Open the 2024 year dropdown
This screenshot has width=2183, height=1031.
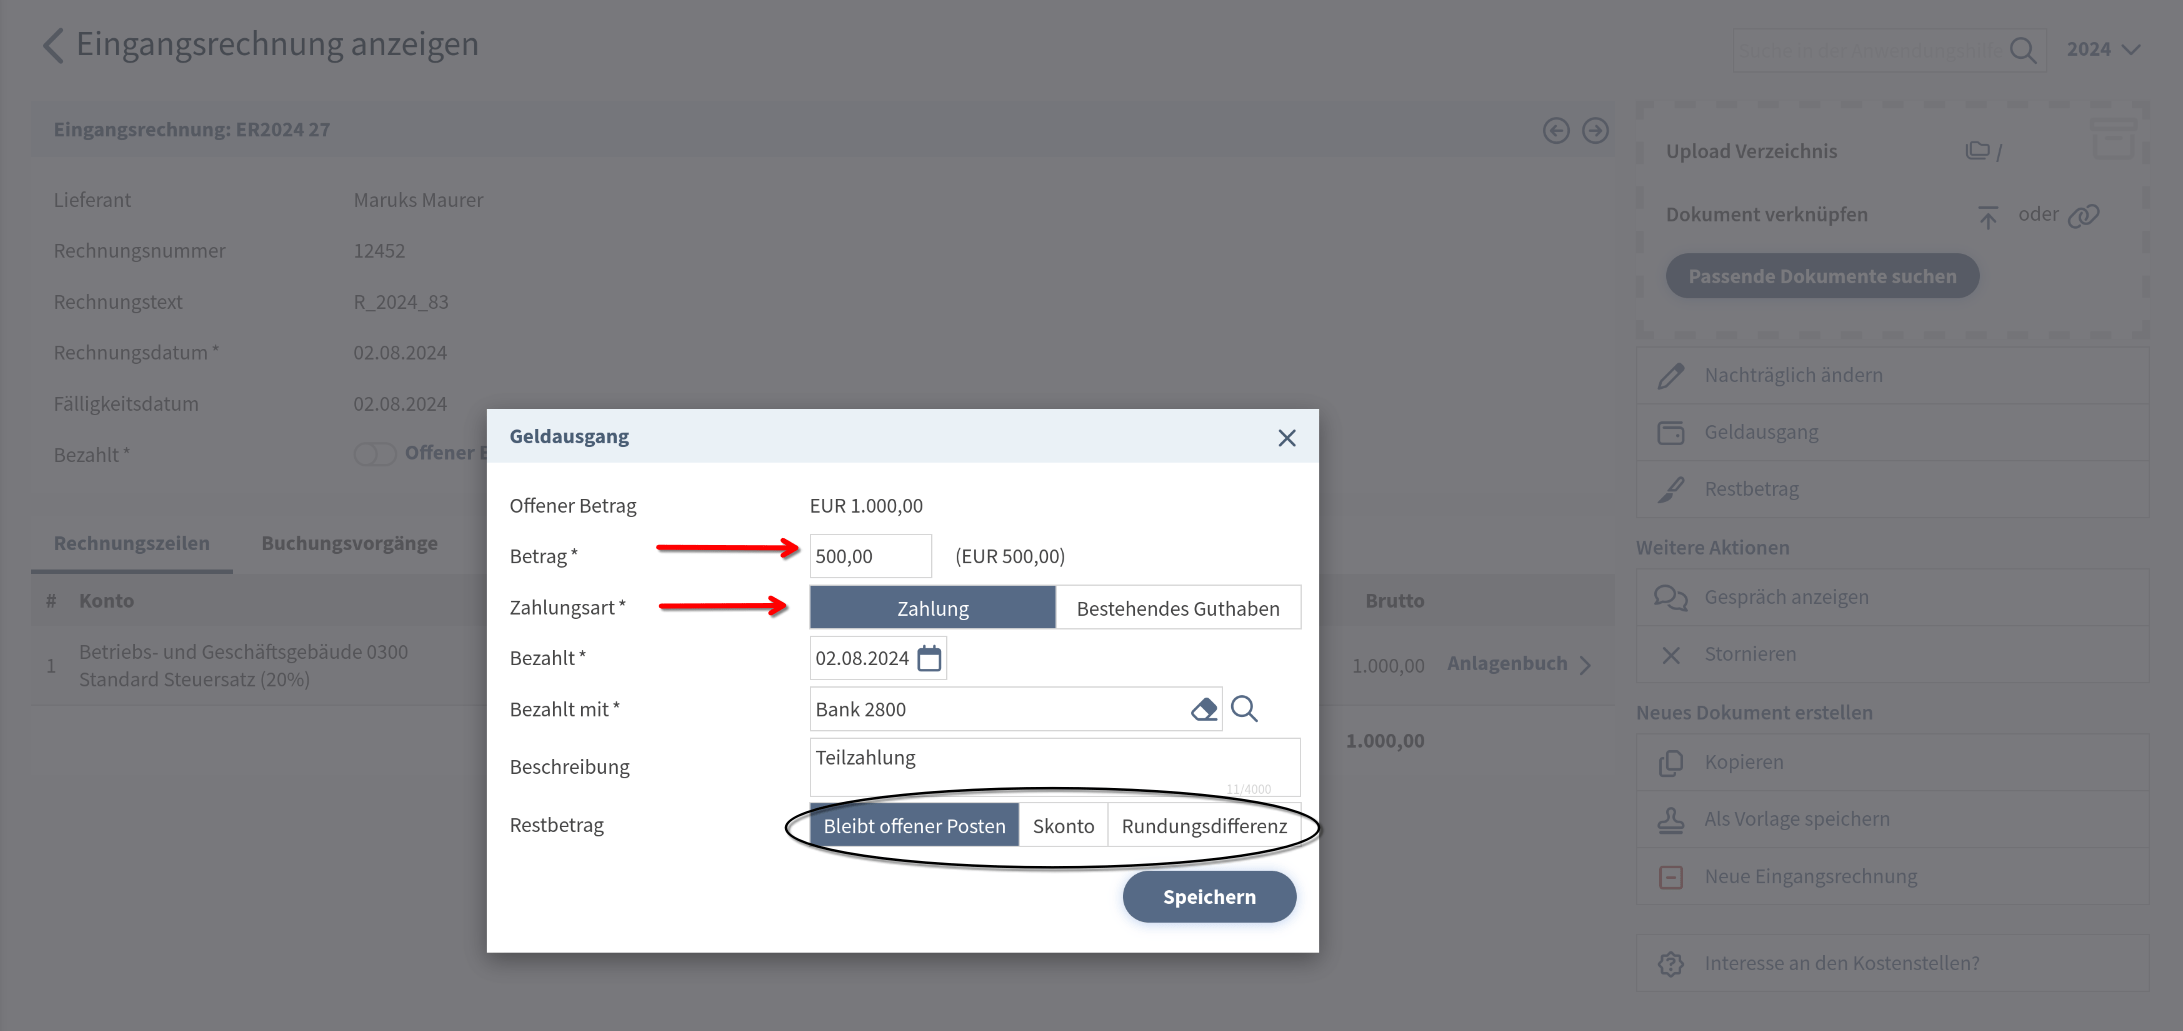click(2103, 49)
